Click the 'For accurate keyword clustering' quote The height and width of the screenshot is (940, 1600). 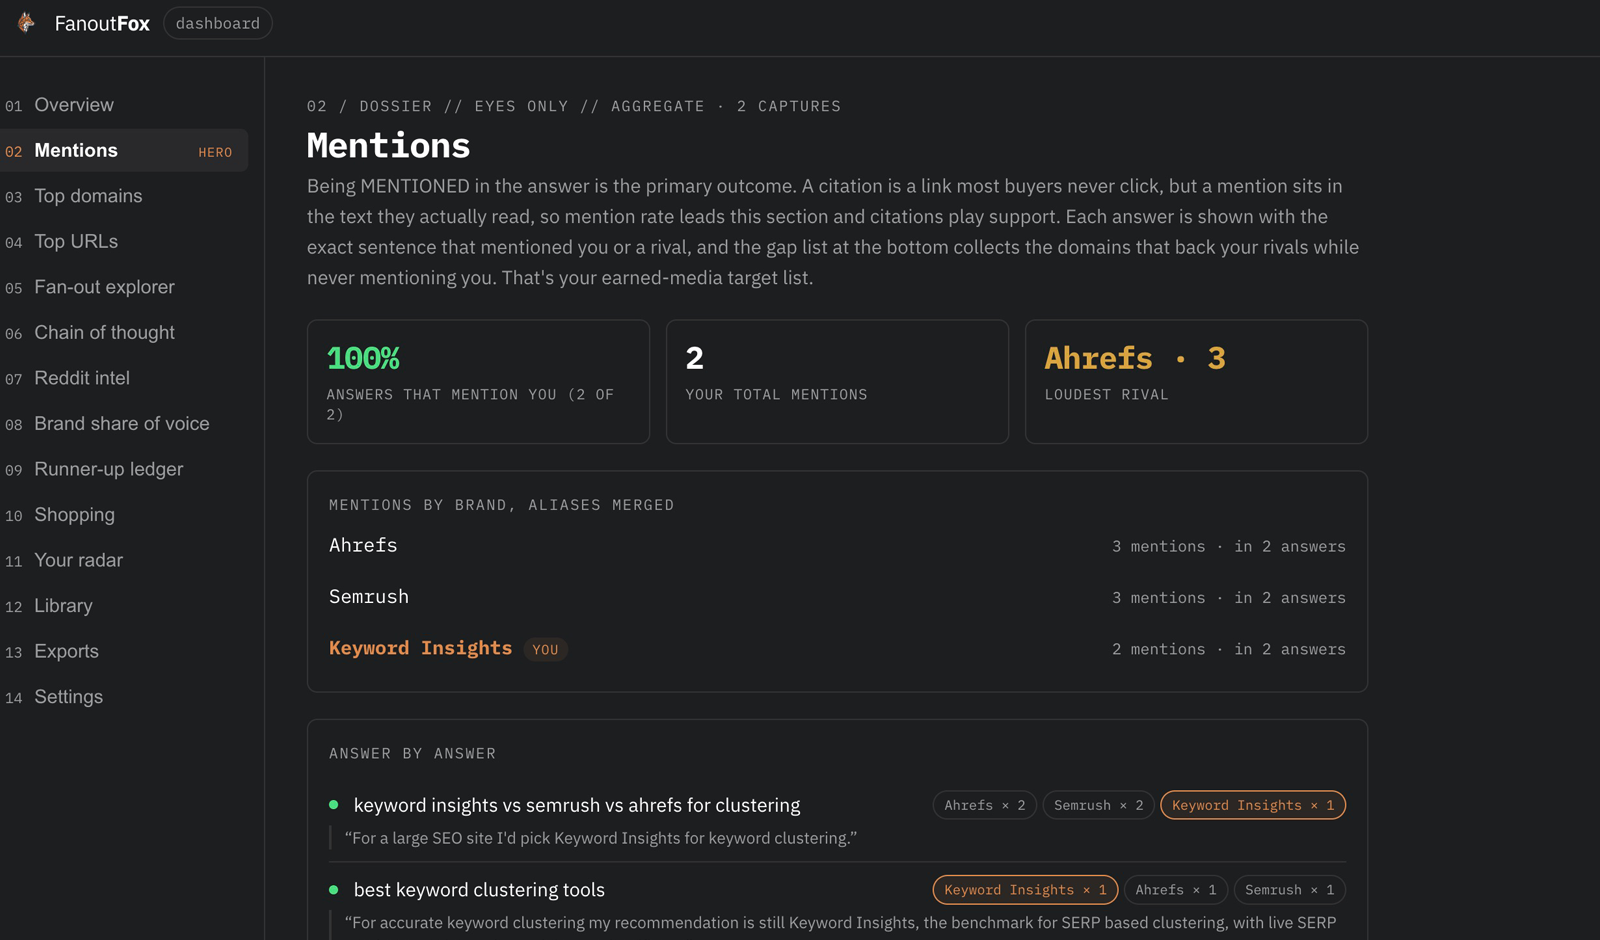click(x=840, y=923)
